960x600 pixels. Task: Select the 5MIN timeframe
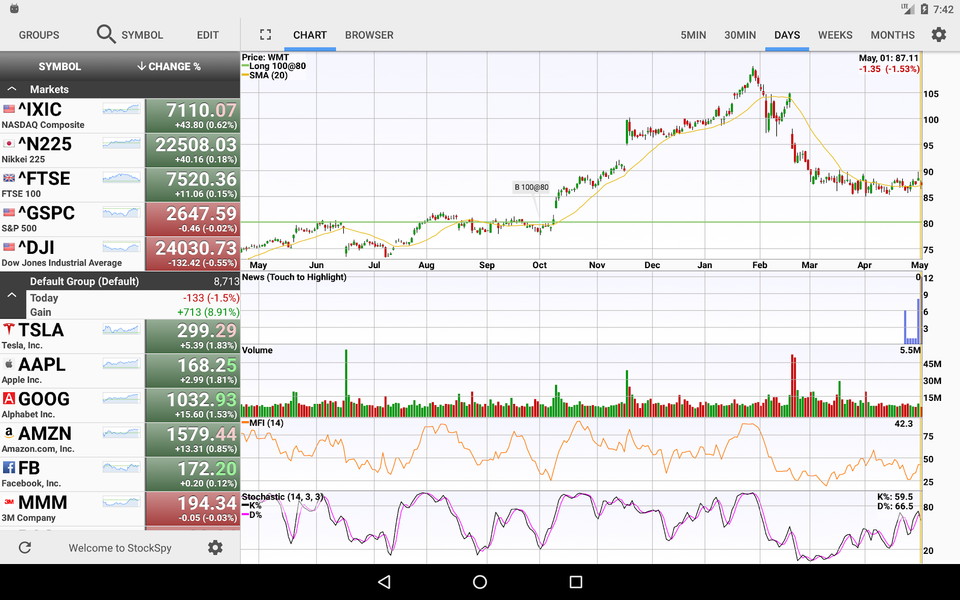click(693, 34)
